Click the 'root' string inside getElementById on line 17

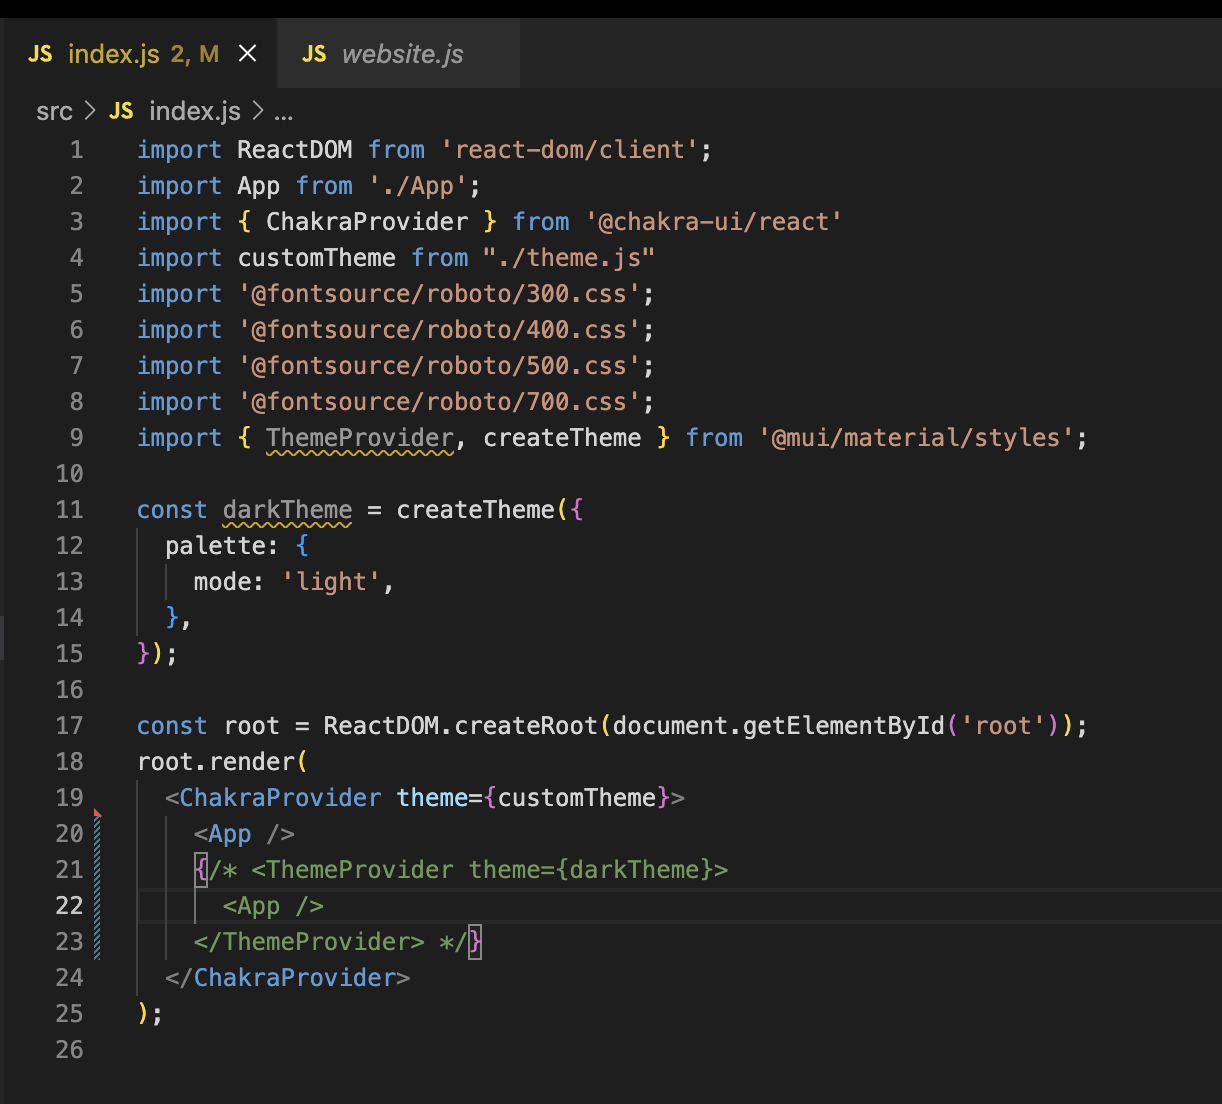click(1004, 725)
